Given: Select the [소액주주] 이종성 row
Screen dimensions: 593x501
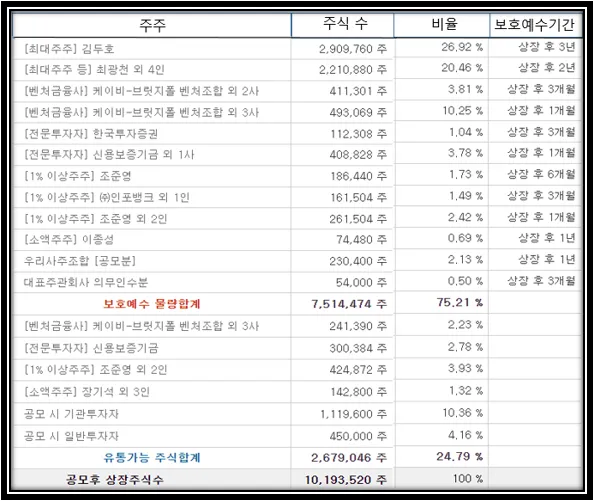Looking at the screenshot, I should (69, 240).
